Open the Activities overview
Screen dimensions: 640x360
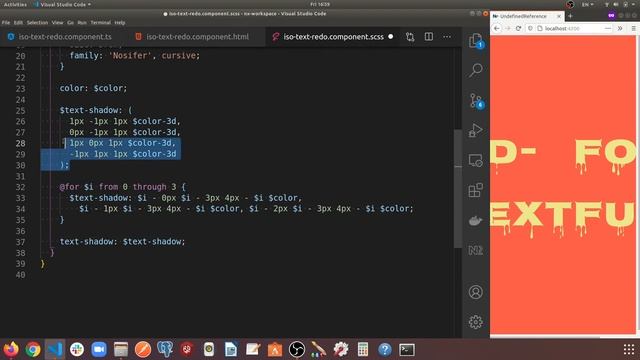click(x=15, y=4)
